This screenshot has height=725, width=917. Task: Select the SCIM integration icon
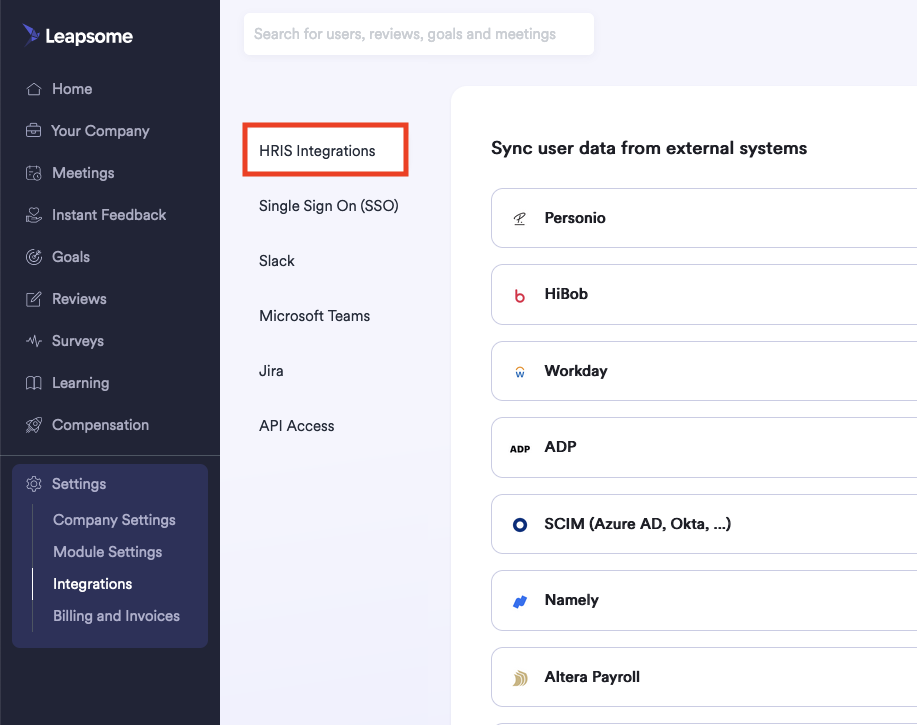[x=519, y=523]
